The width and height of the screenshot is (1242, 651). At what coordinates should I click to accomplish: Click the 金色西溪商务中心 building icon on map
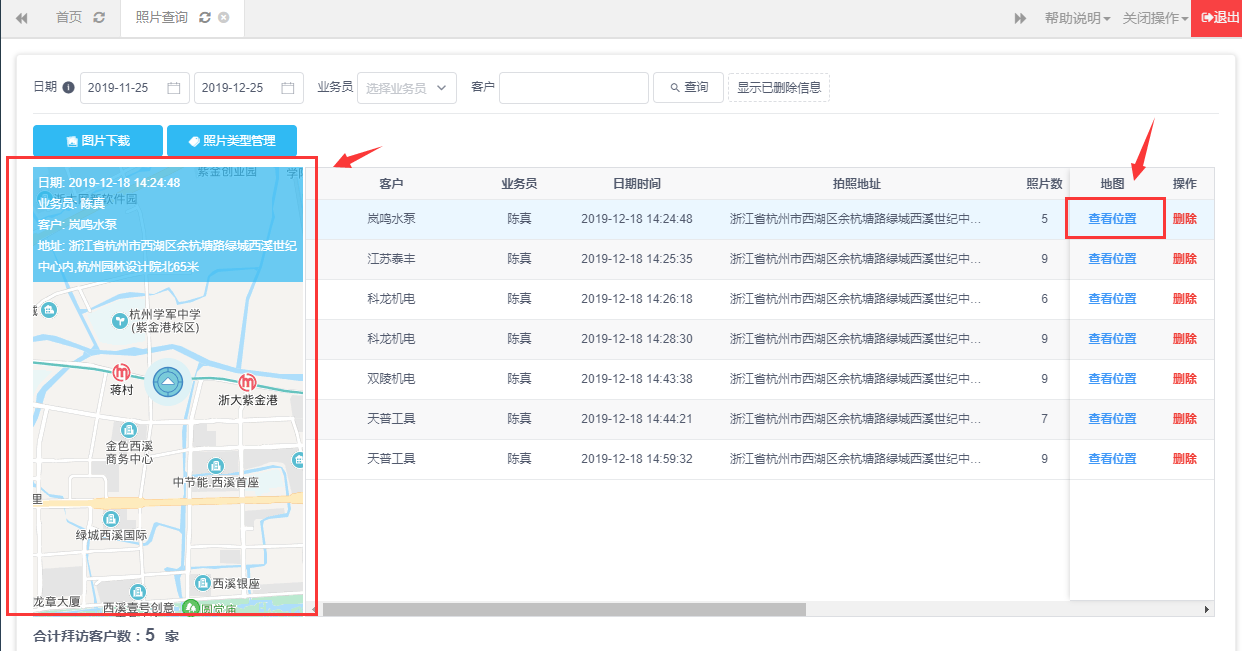pos(129,429)
